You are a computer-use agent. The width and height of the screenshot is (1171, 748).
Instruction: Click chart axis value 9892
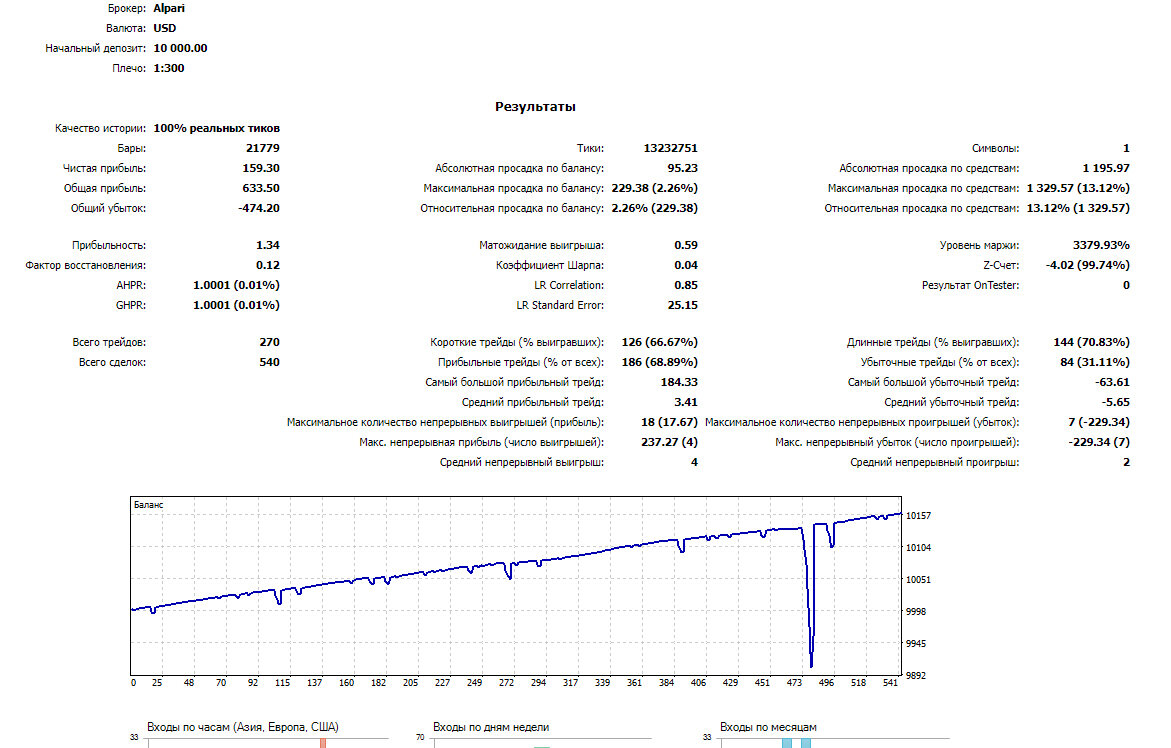(916, 676)
